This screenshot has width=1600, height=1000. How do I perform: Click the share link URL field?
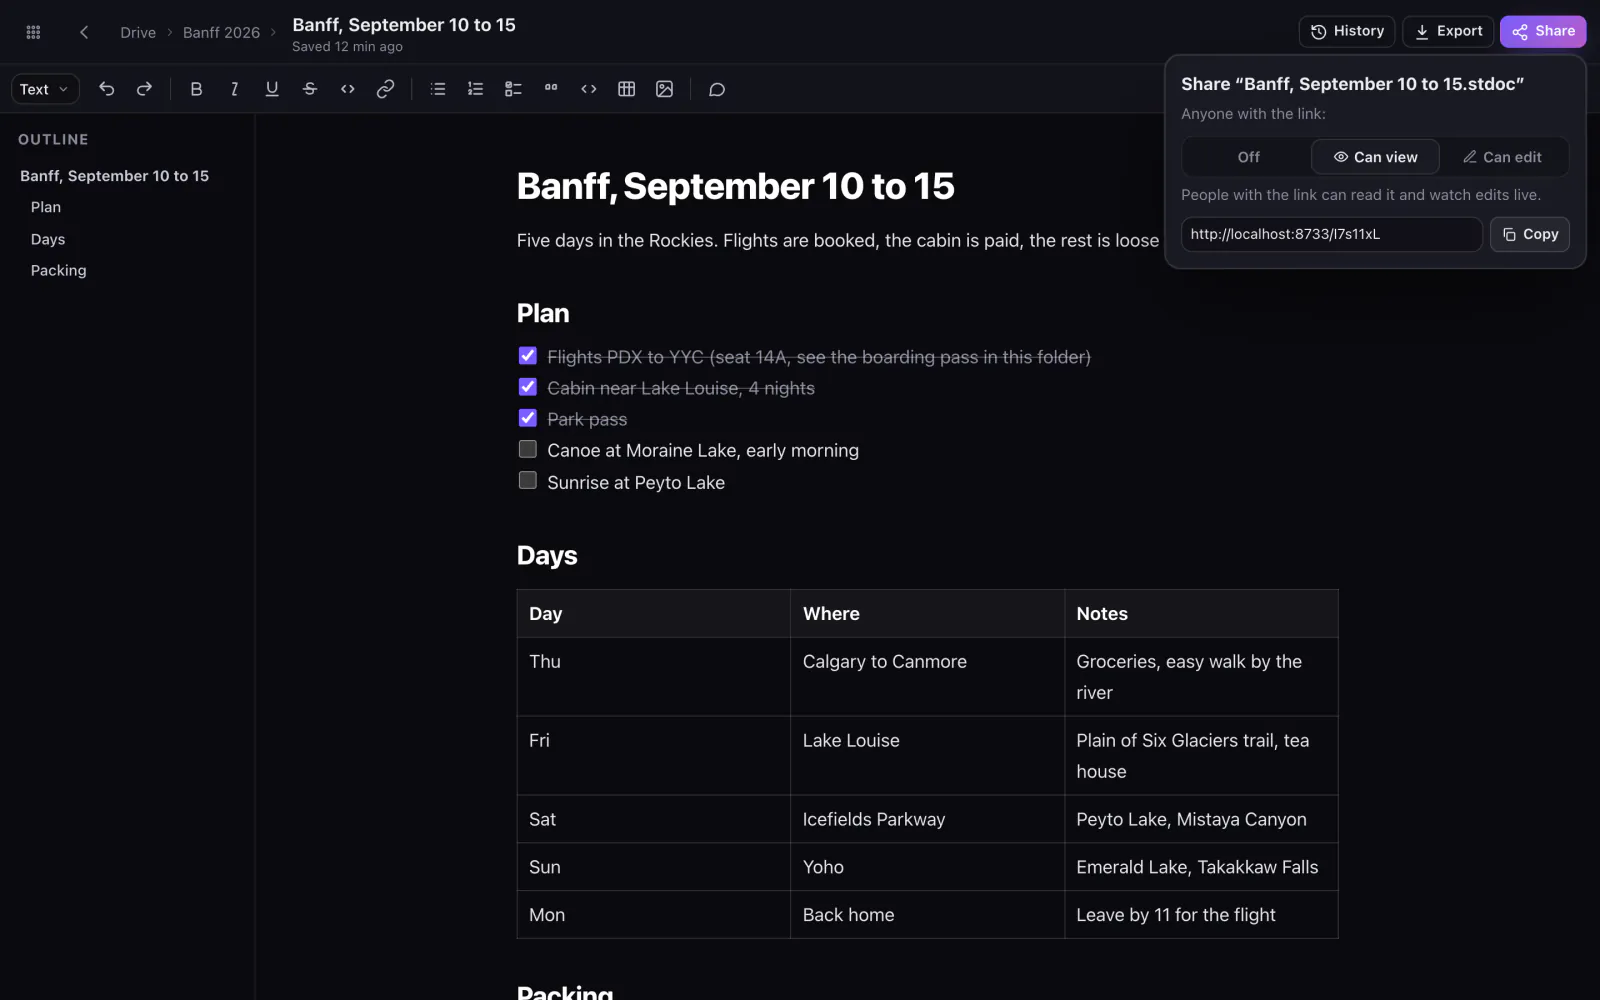click(1331, 234)
